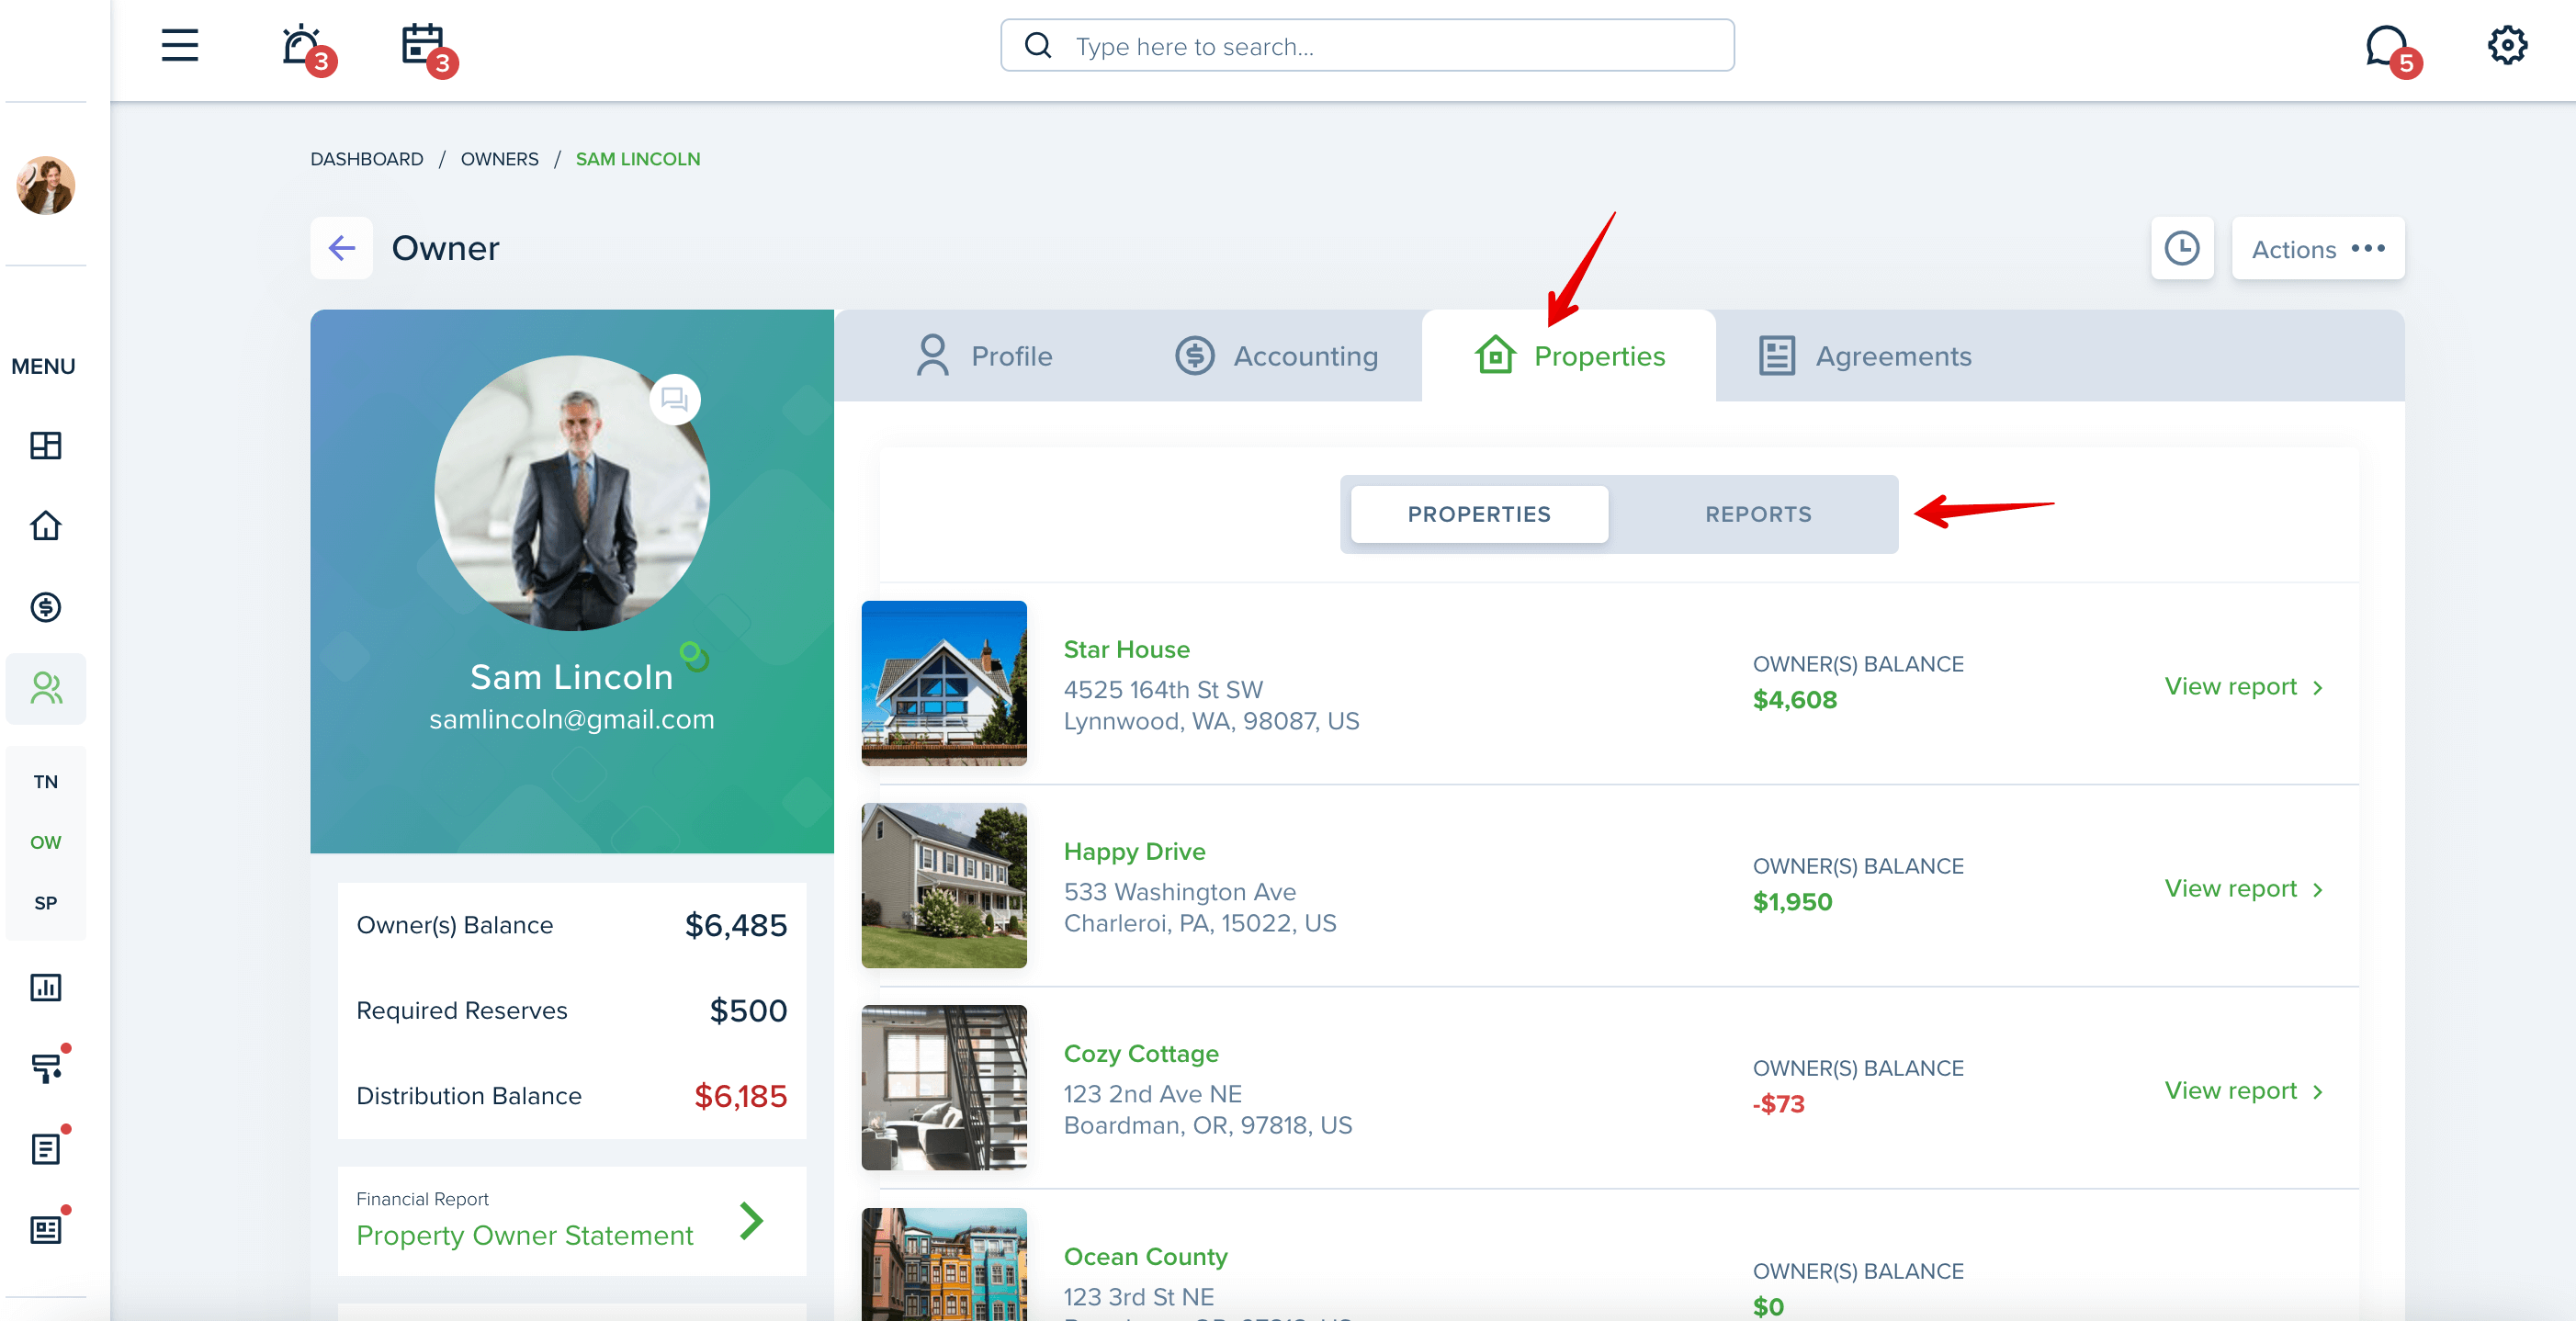Screen dimensions: 2576x1321
Task: Switch to the Accounting tab
Action: click(x=1276, y=356)
